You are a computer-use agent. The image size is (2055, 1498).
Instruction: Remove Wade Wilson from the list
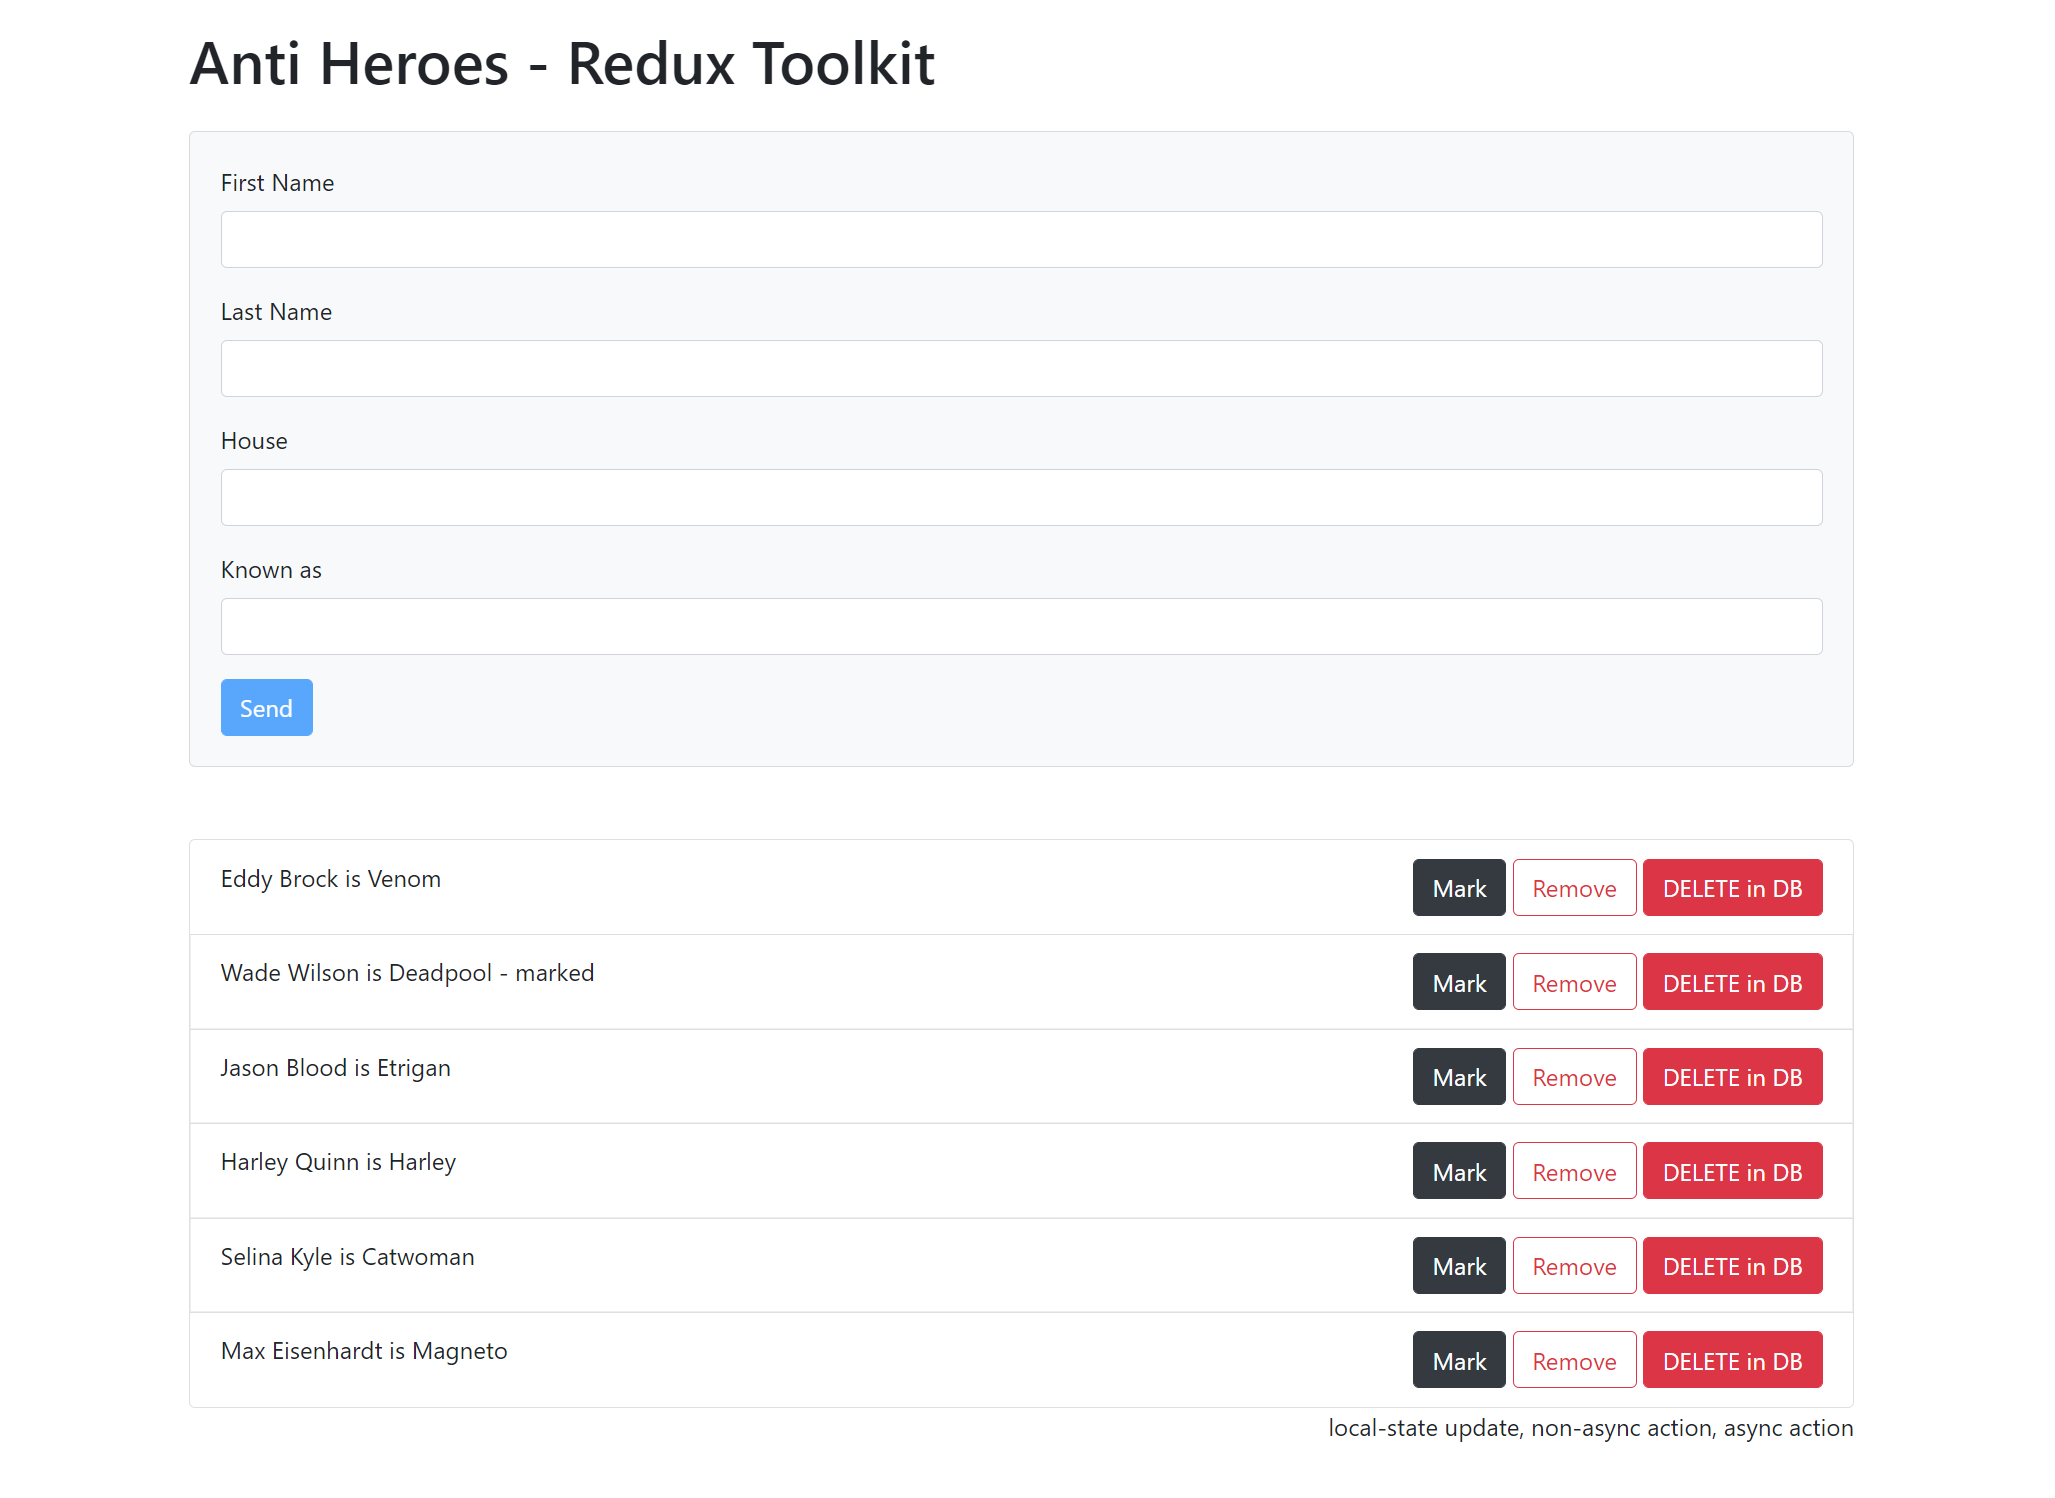point(1573,982)
